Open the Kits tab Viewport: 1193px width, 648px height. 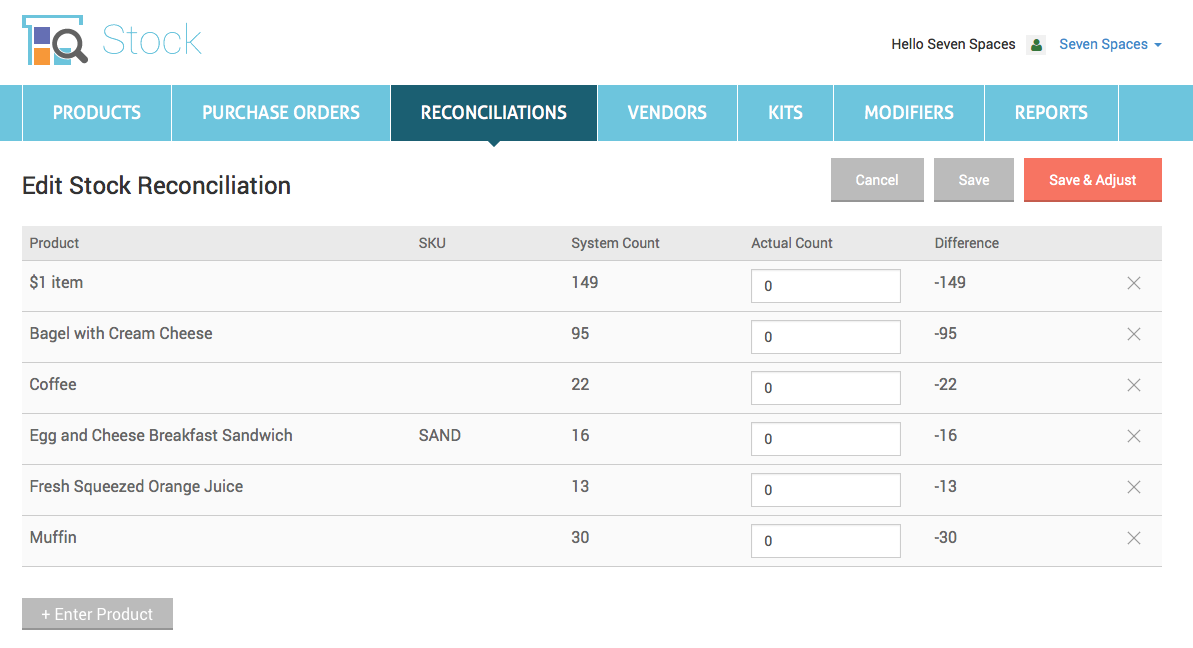(785, 113)
